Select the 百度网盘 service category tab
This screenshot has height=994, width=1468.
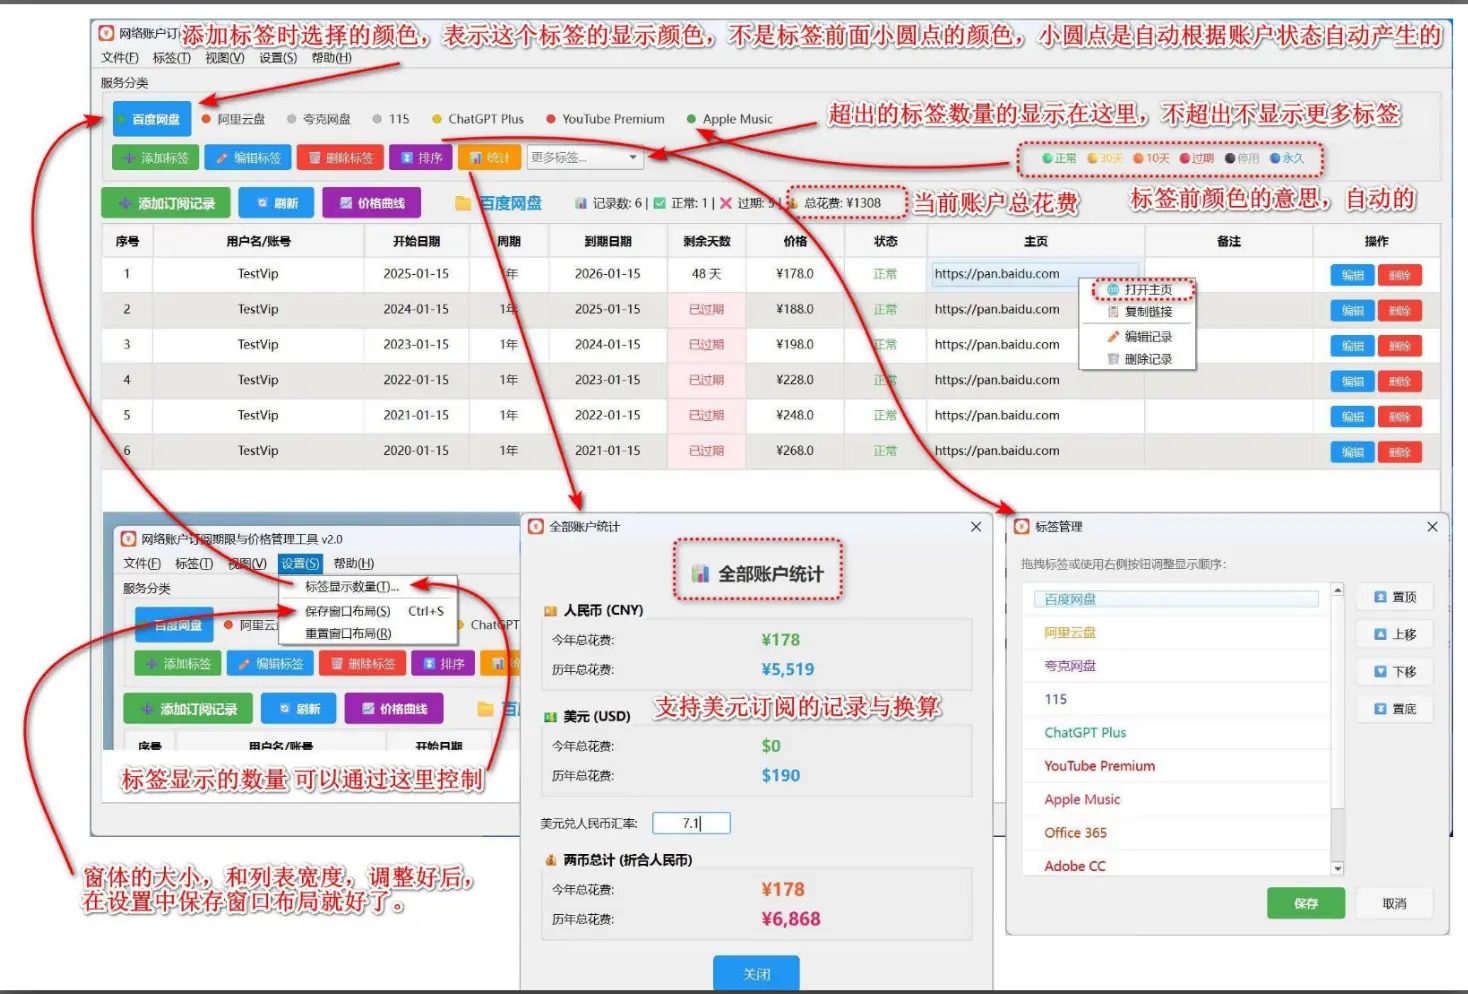coord(151,118)
